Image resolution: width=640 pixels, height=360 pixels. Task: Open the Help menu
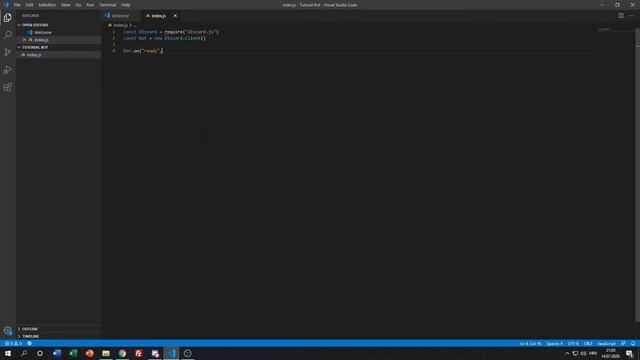[125, 5]
